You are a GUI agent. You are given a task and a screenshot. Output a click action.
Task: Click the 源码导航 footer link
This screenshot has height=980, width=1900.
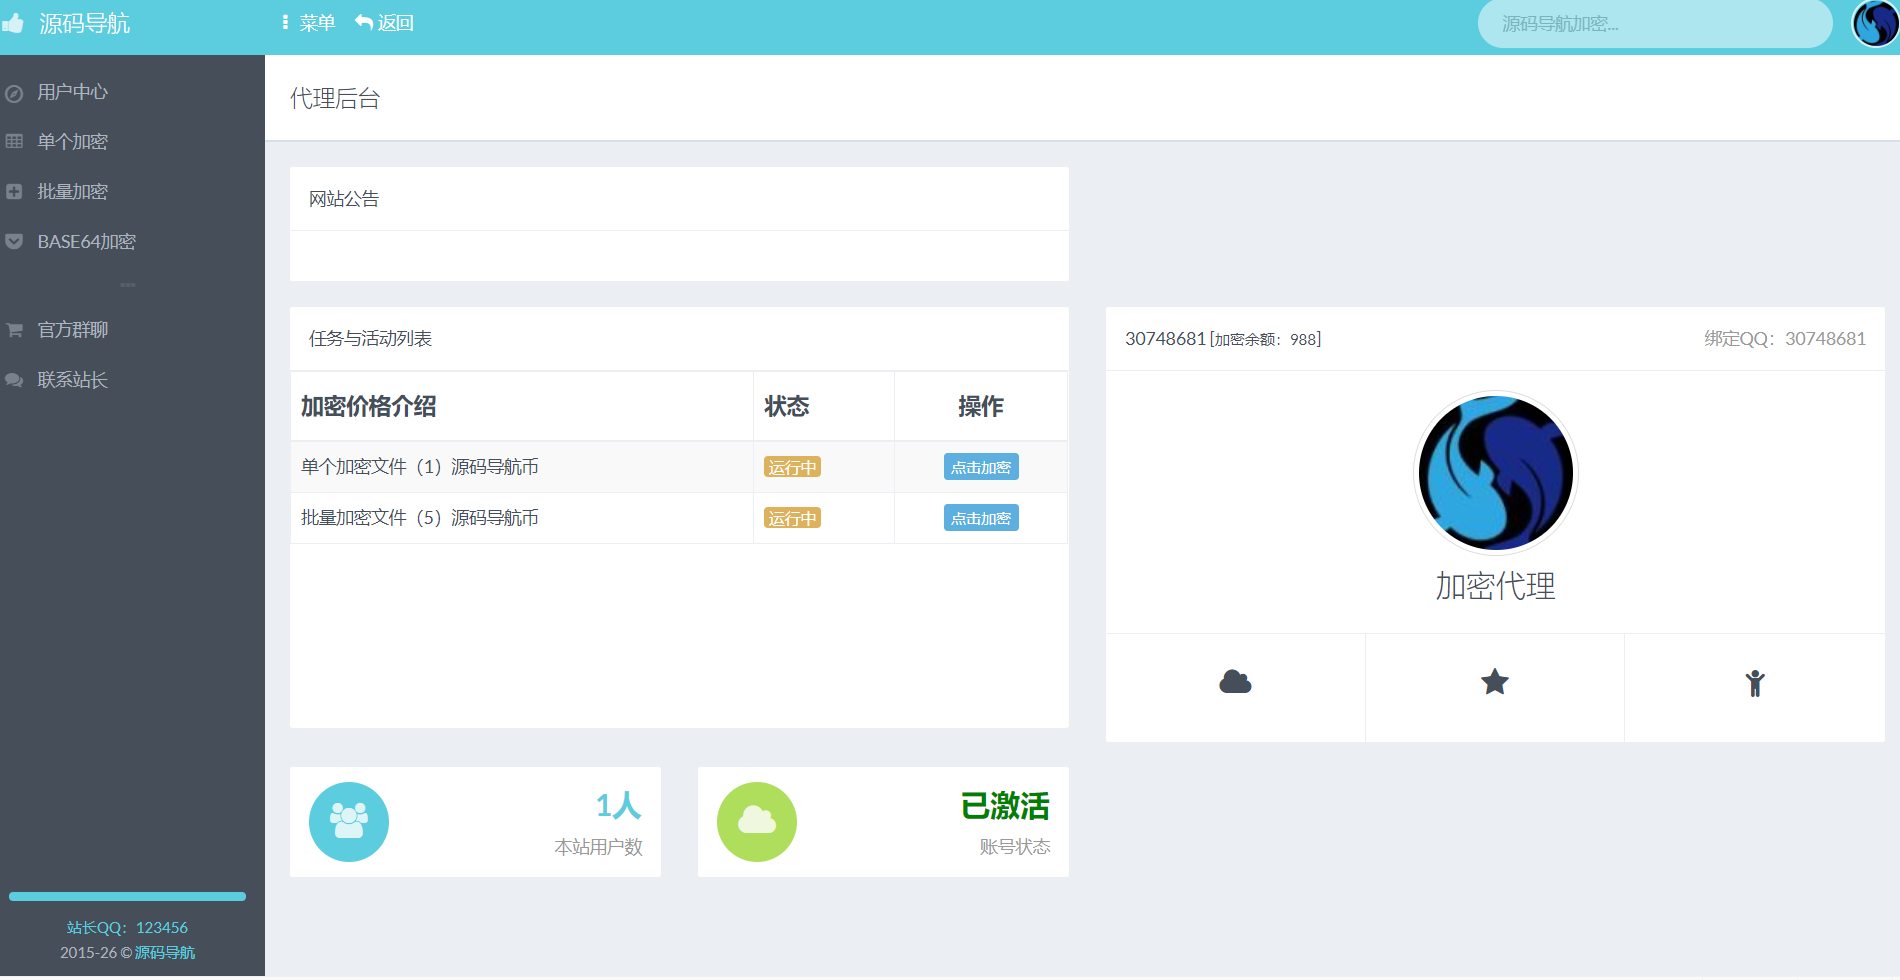coord(165,953)
